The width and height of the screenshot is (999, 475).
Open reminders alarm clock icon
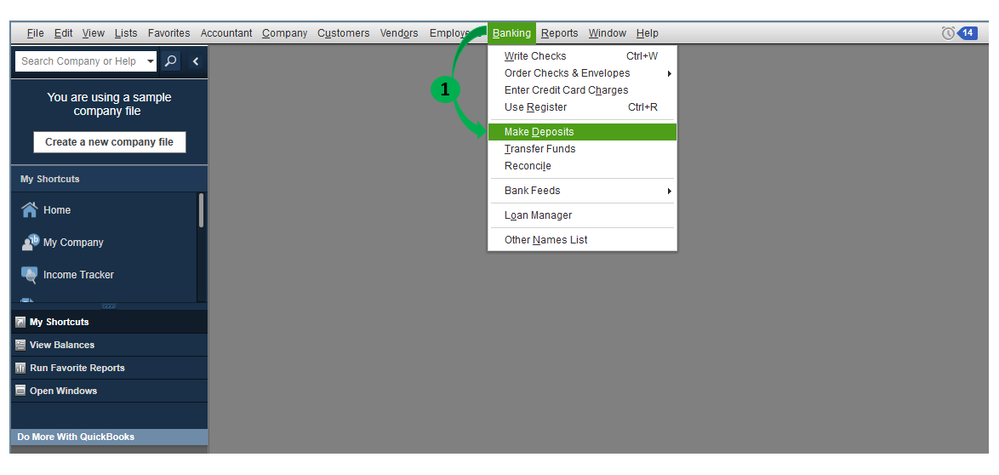948,33
